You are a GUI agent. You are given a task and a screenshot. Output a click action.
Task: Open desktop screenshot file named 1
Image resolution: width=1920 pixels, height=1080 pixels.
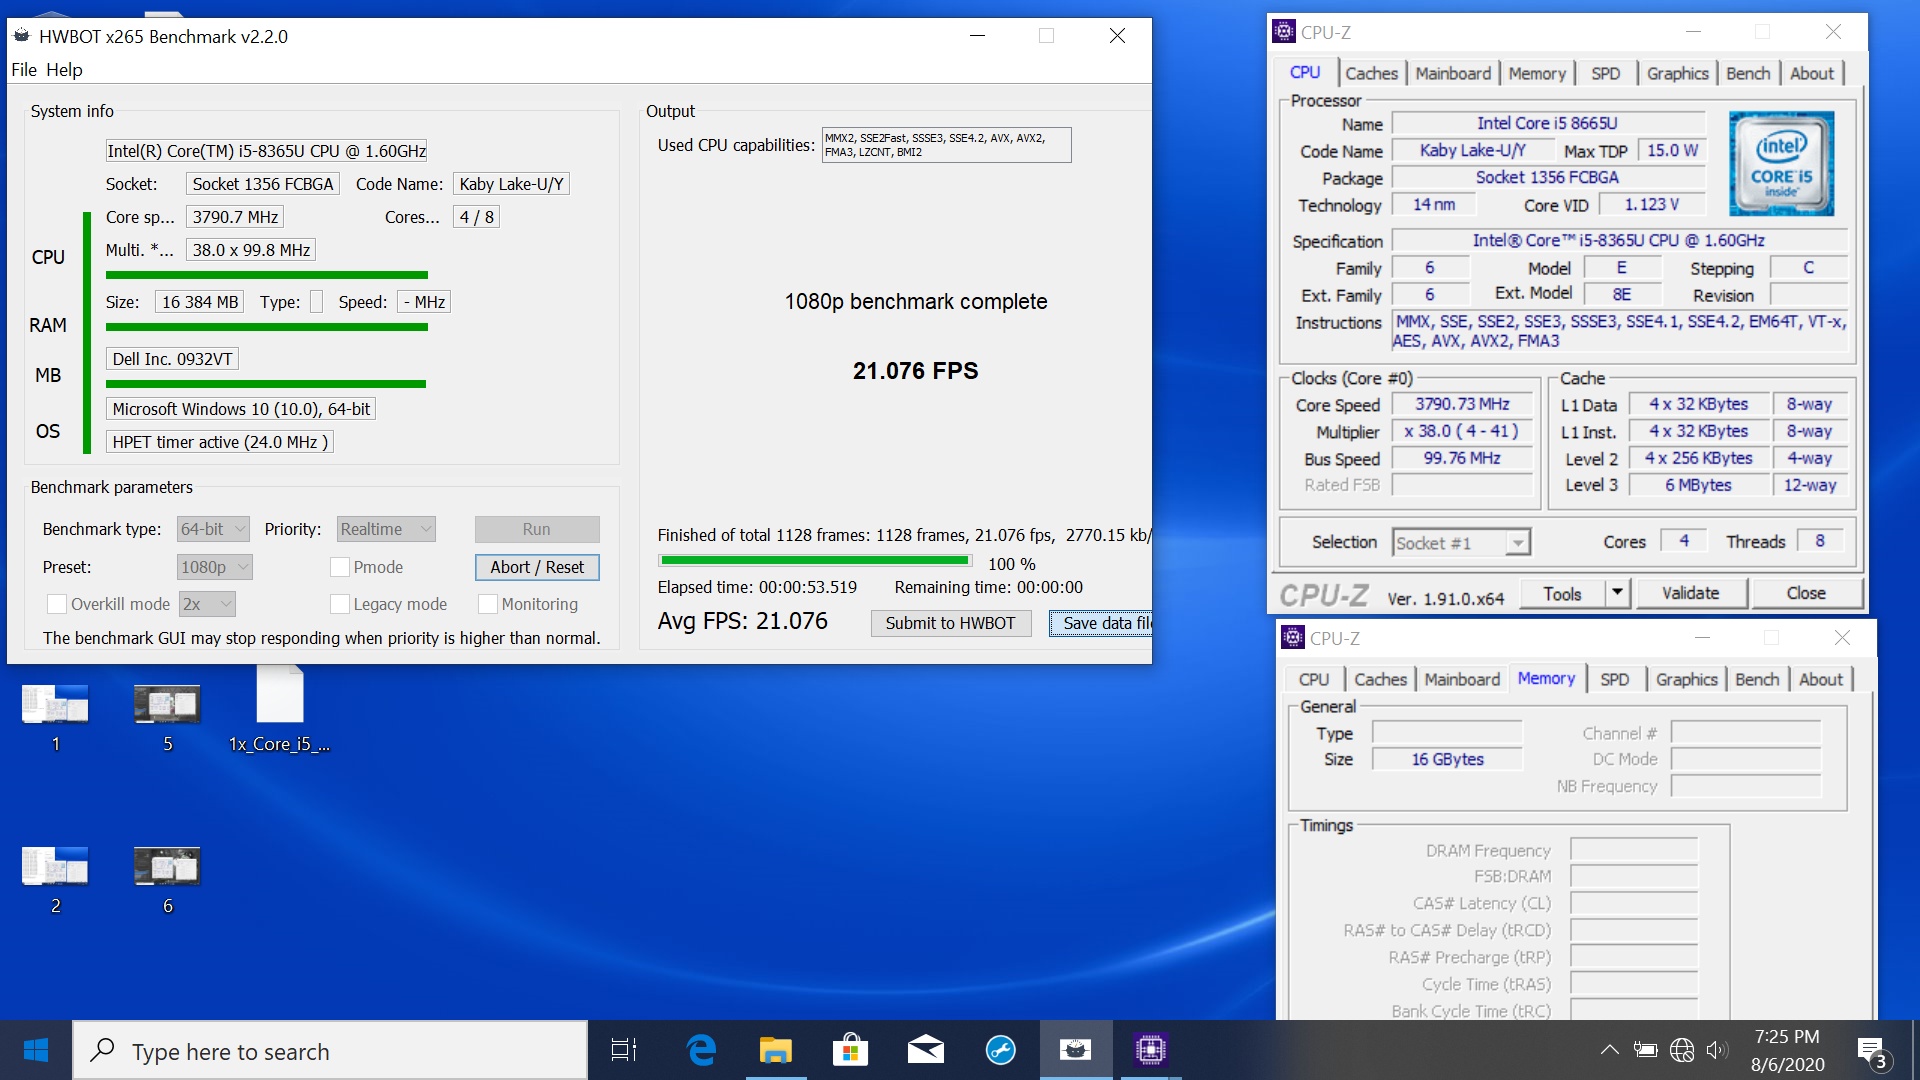click(x=55, y=716)
